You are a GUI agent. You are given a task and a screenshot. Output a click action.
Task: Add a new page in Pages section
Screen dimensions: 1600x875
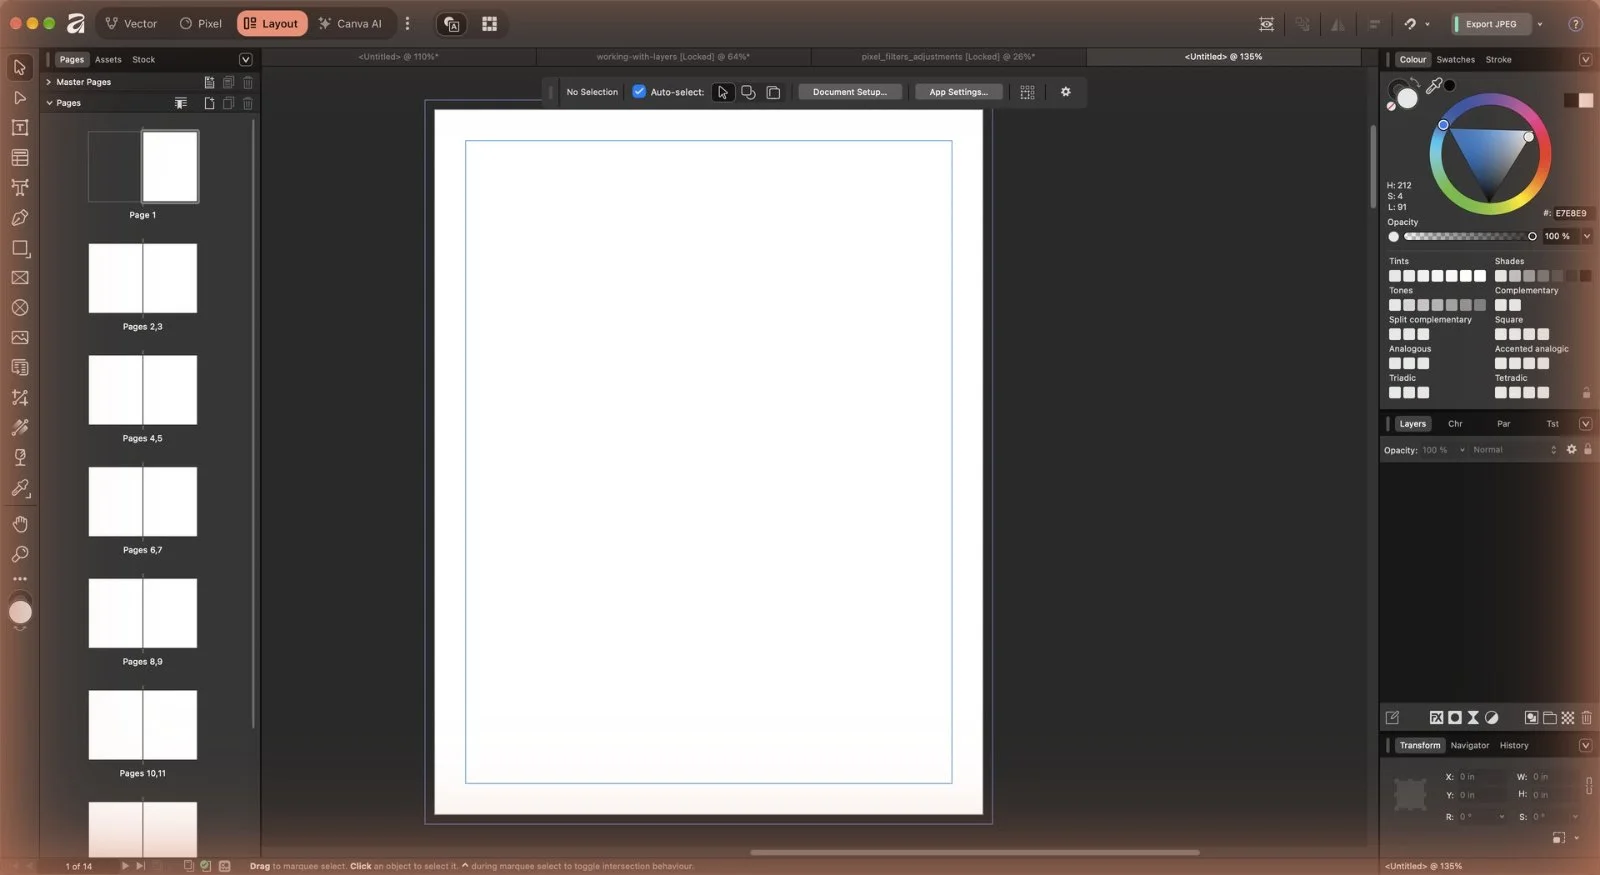[209, 103]
